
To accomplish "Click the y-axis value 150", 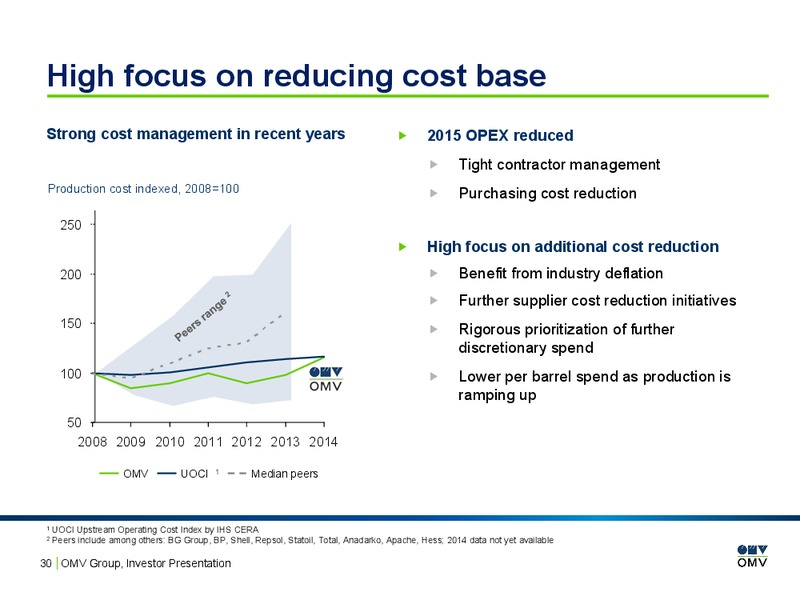I will (71, 324).
